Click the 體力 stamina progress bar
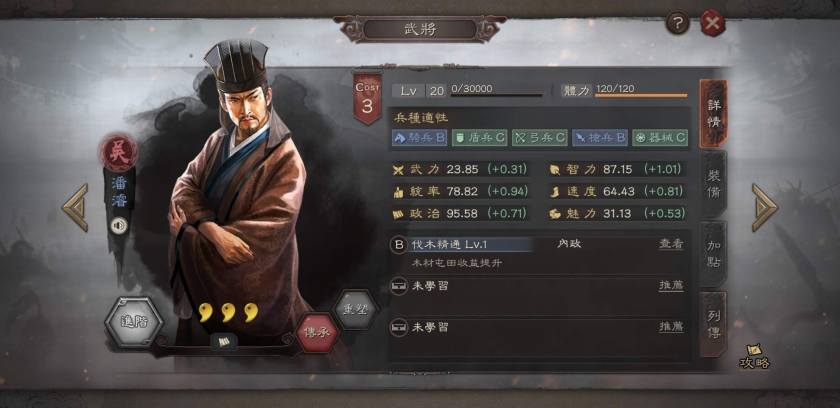The image size is (840, 408). (641, 96)
